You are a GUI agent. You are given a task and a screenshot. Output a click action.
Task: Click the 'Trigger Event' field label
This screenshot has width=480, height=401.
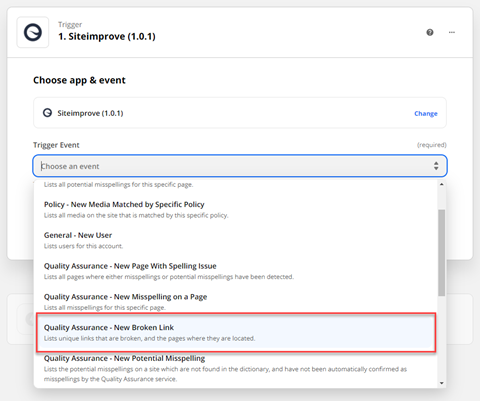[56, 145]
